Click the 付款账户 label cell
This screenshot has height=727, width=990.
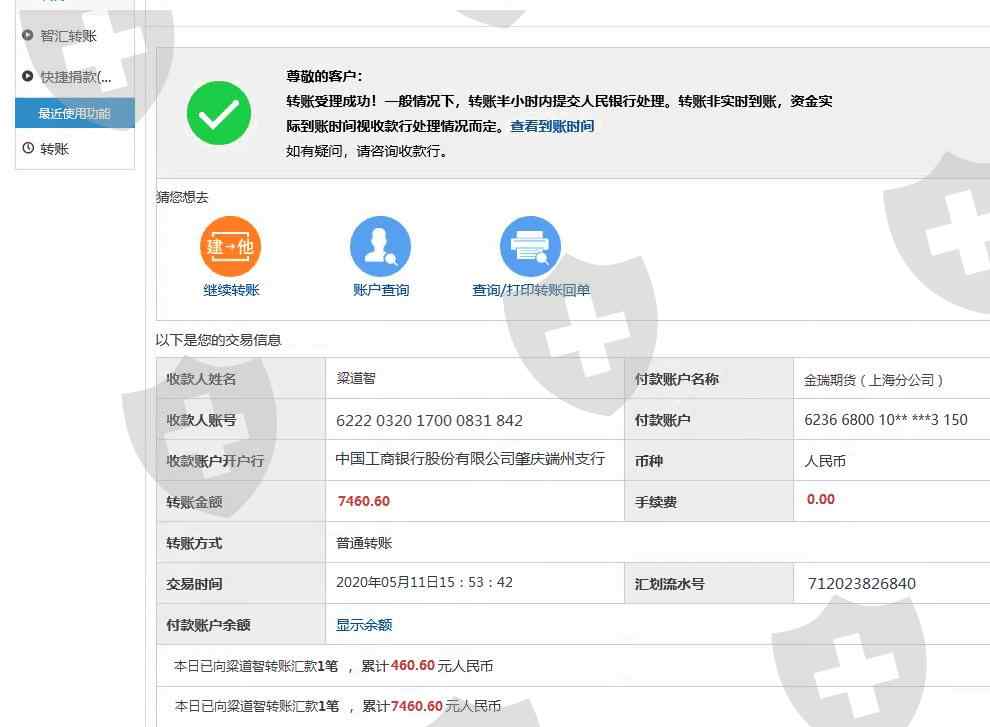pyautogui.click(x=709, y=419)
